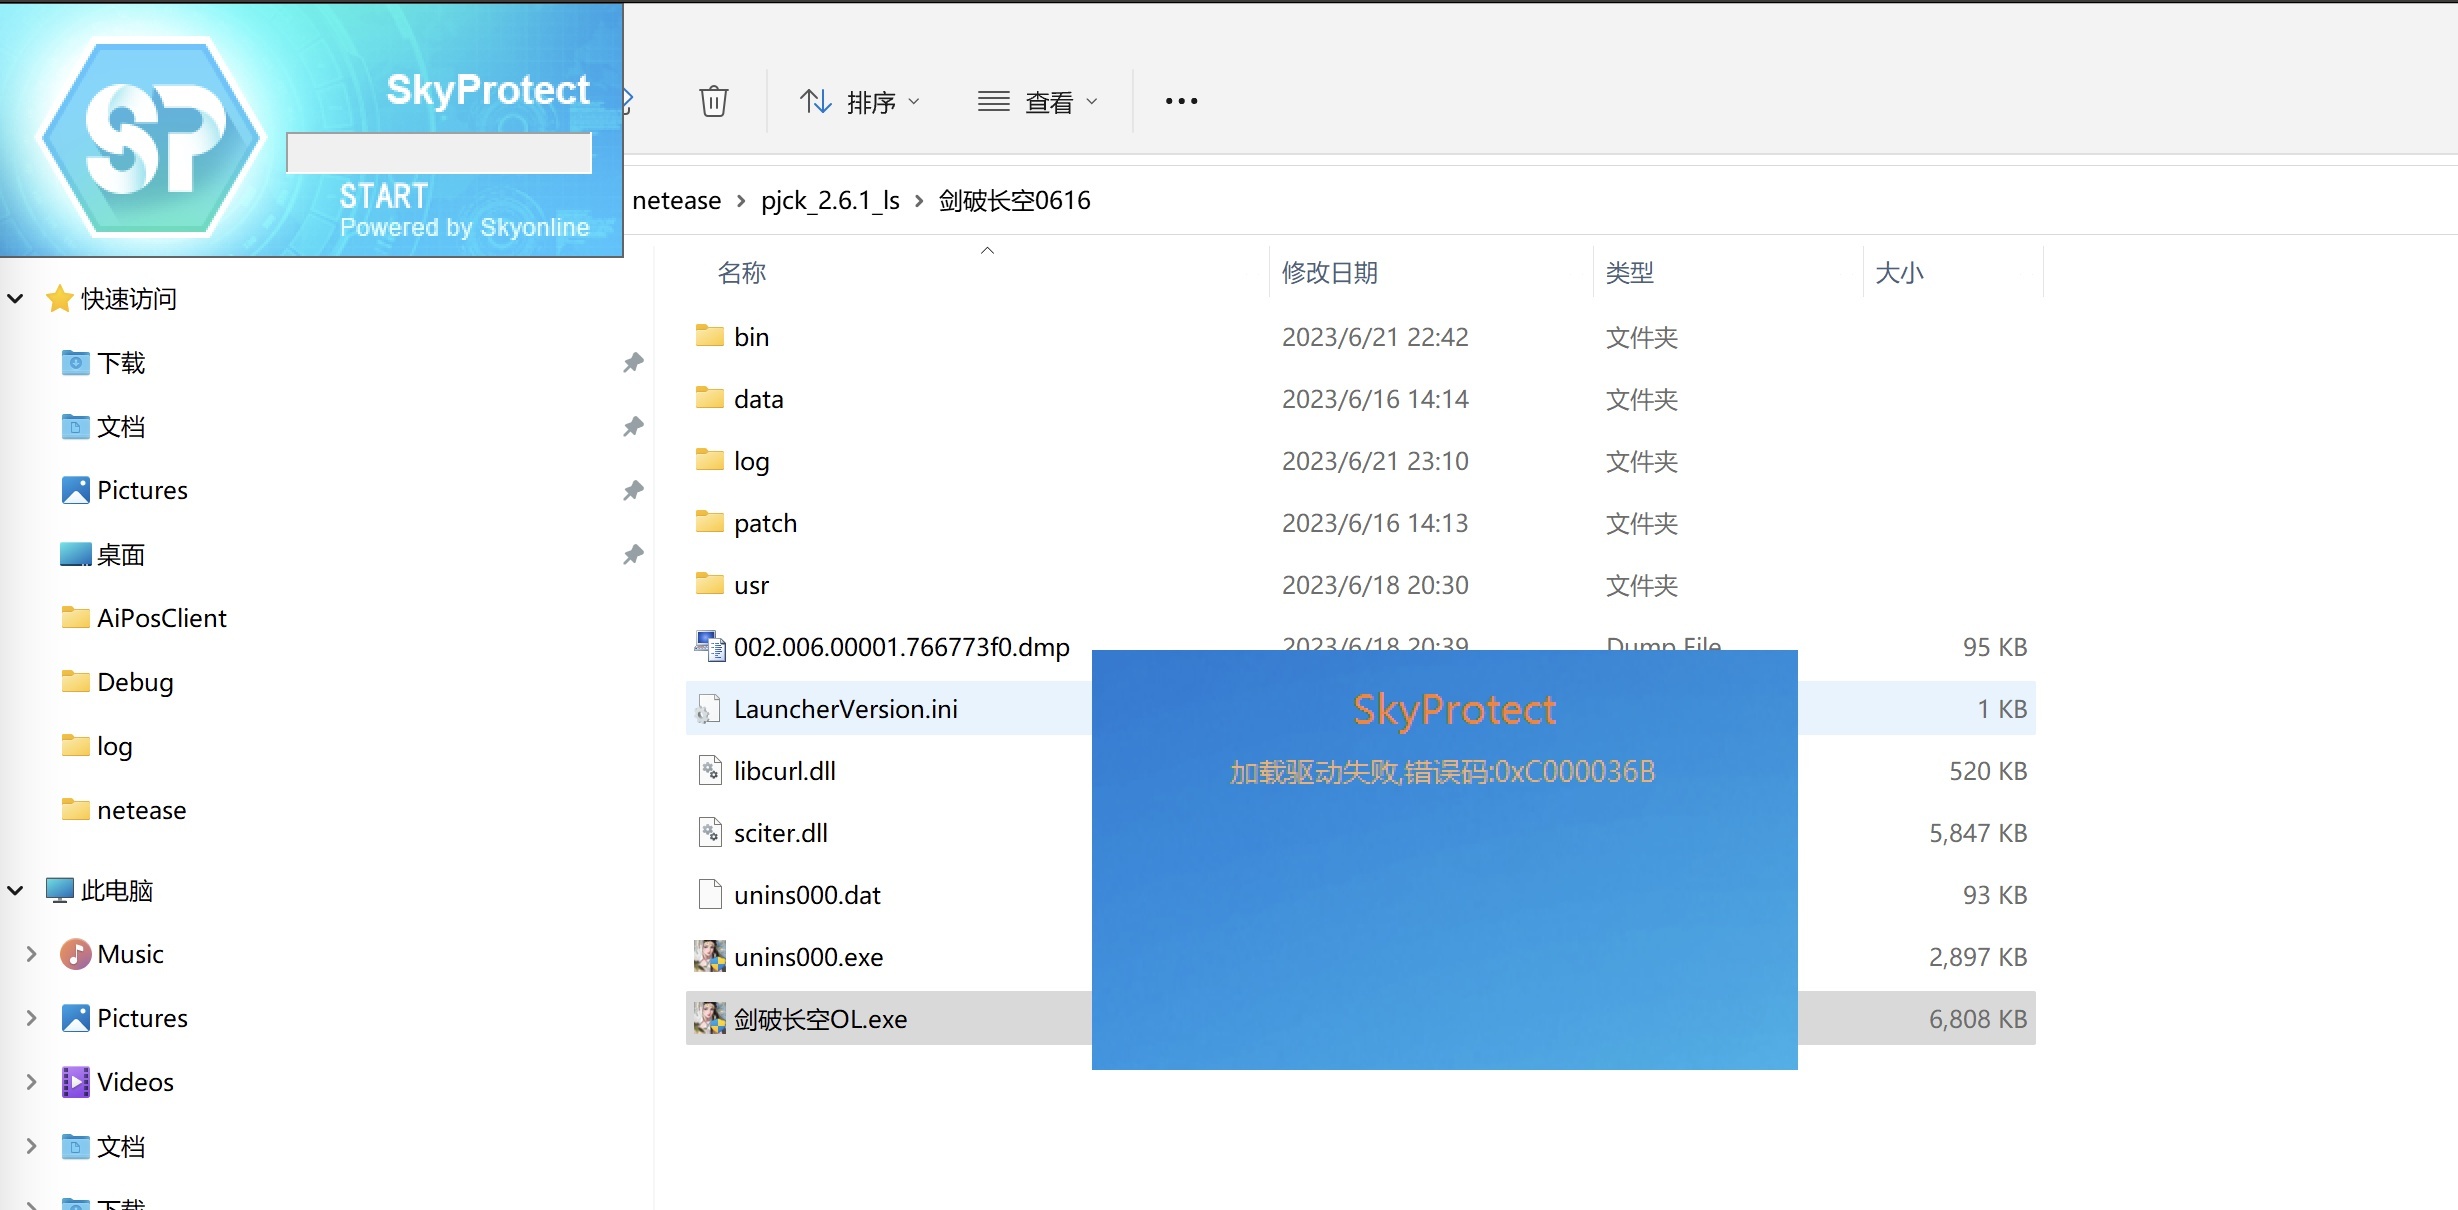Viewport: 2458px width, 1210px height.
Task: Open the 查看 view dropdown
Action: tap(1037, 102)
